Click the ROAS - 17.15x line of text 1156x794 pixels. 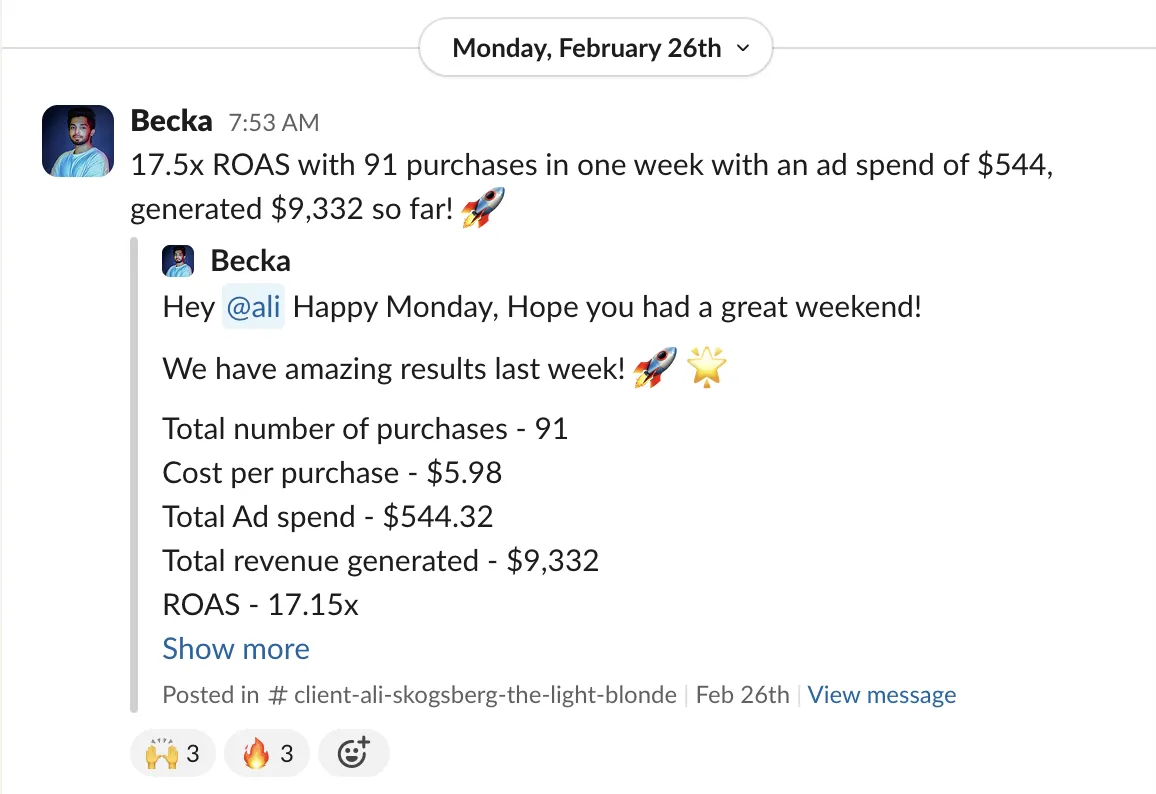click(261, 605)
